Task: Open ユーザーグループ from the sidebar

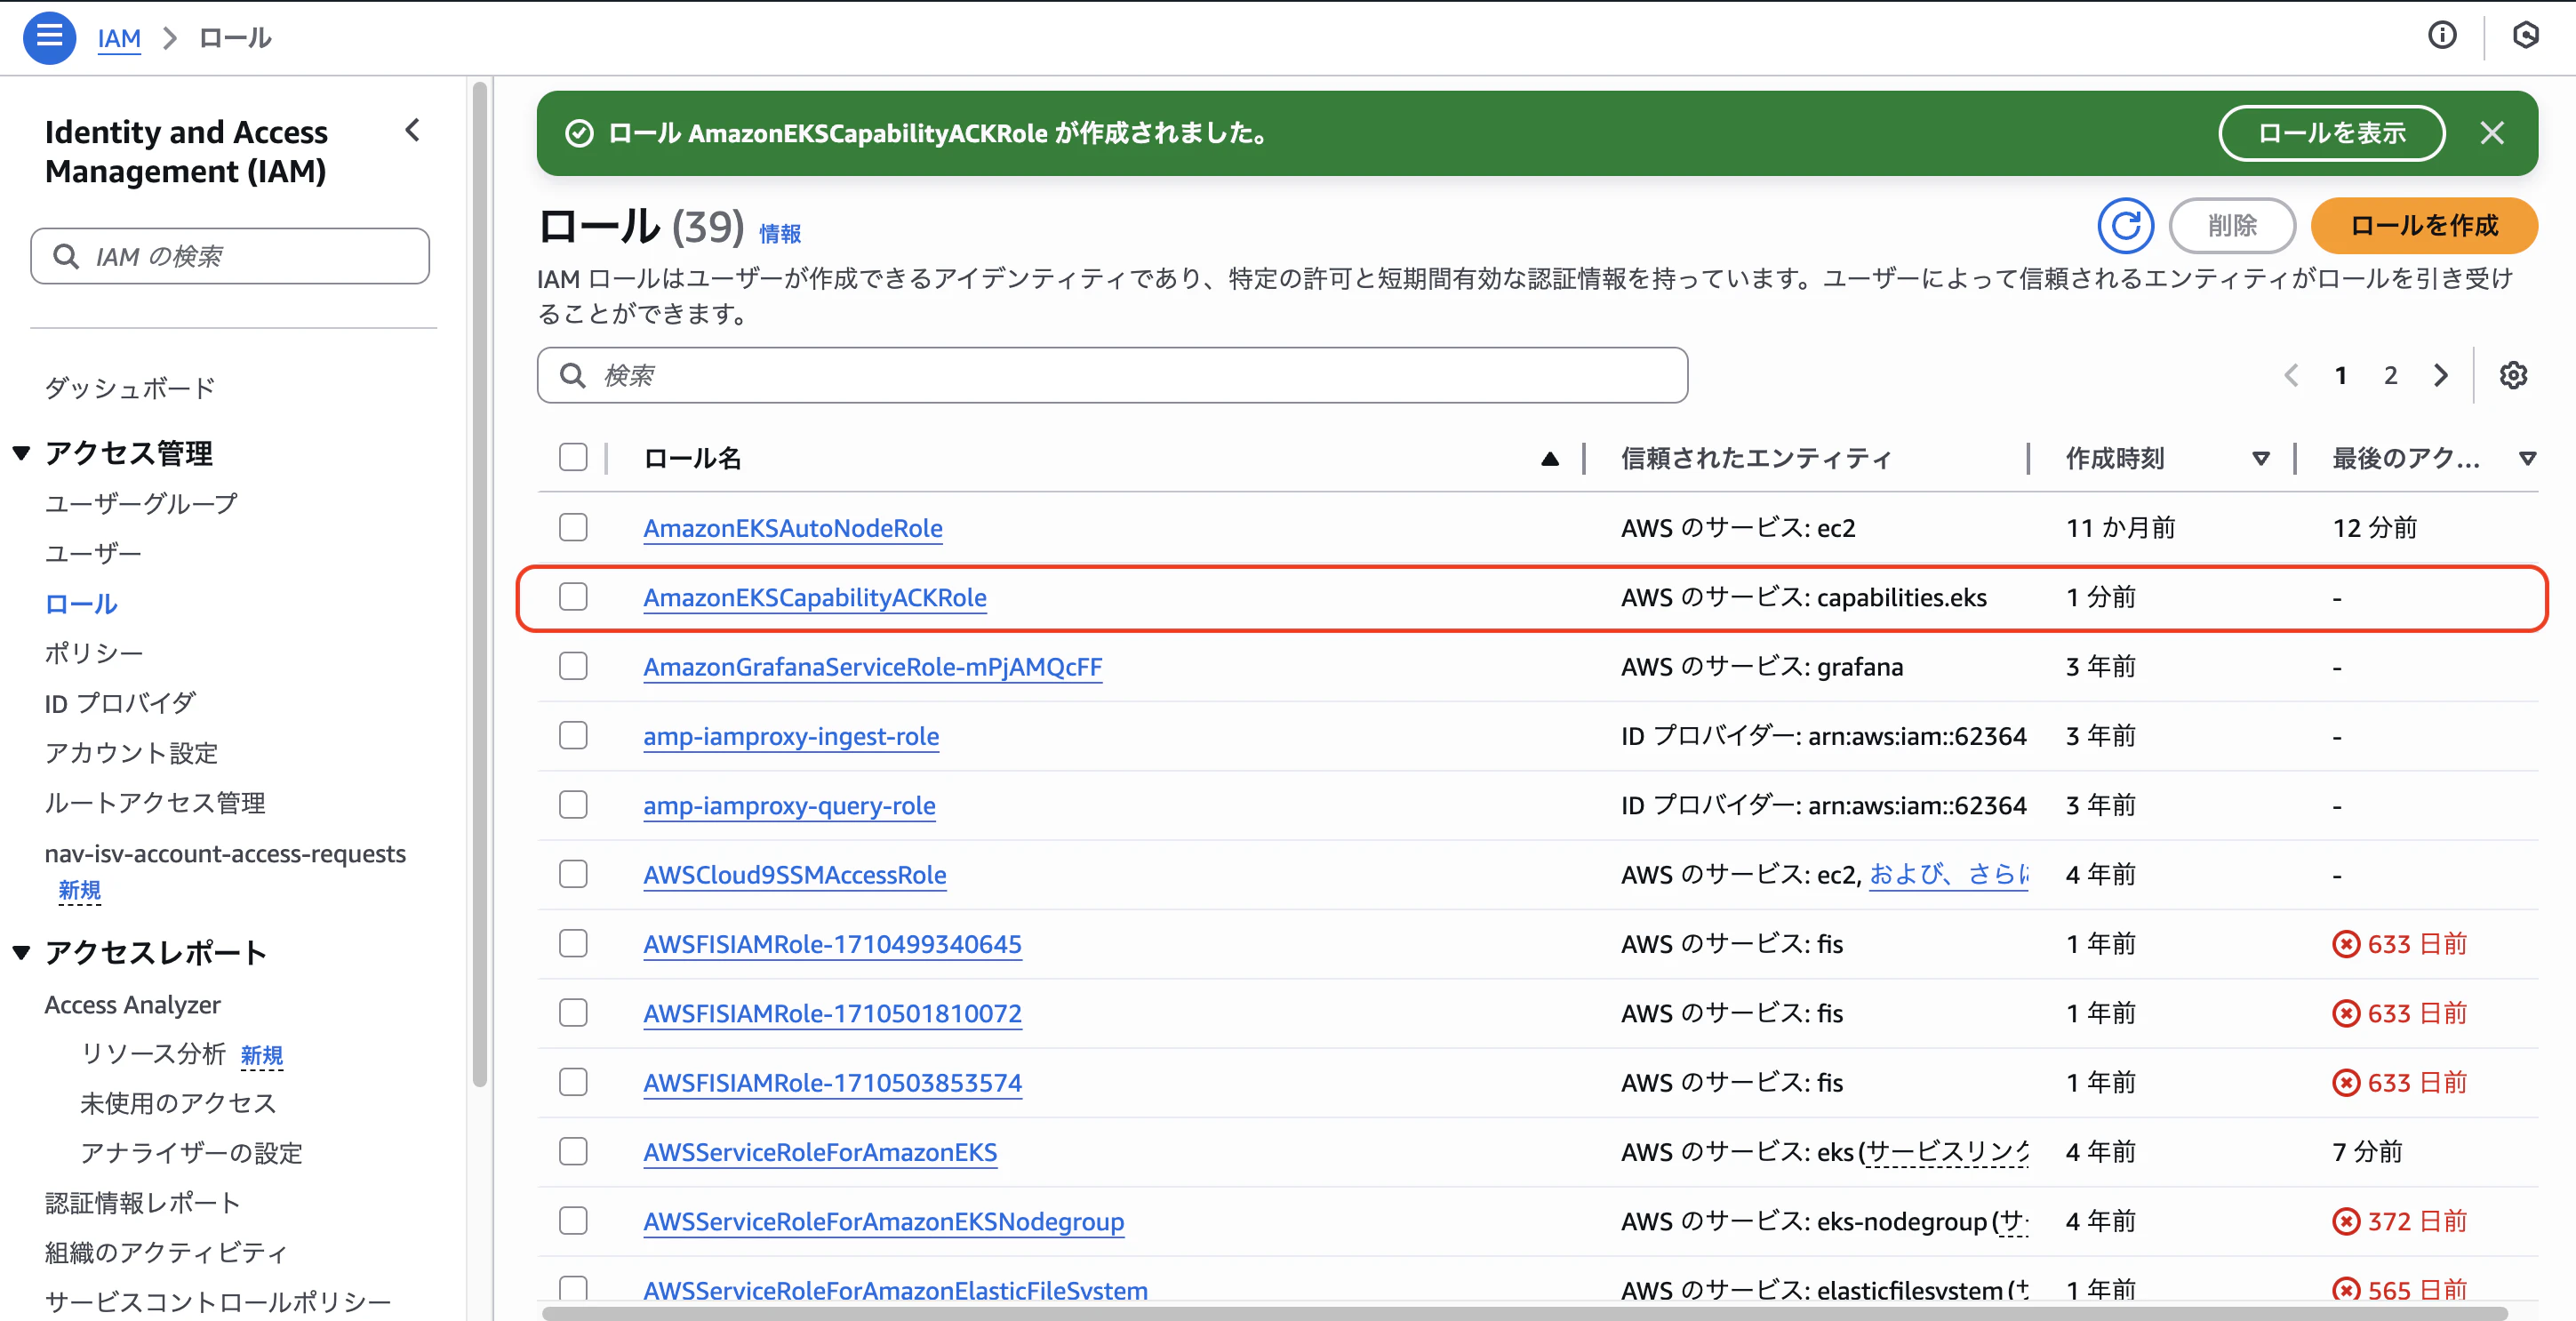Action: (140, 503)
